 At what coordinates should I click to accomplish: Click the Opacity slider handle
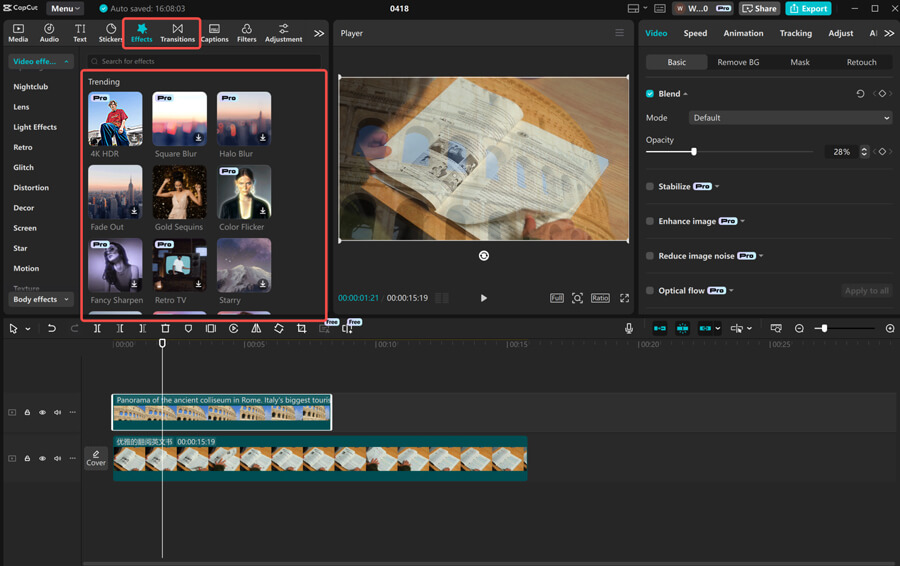pyautogui.click(x=693, y=152)
